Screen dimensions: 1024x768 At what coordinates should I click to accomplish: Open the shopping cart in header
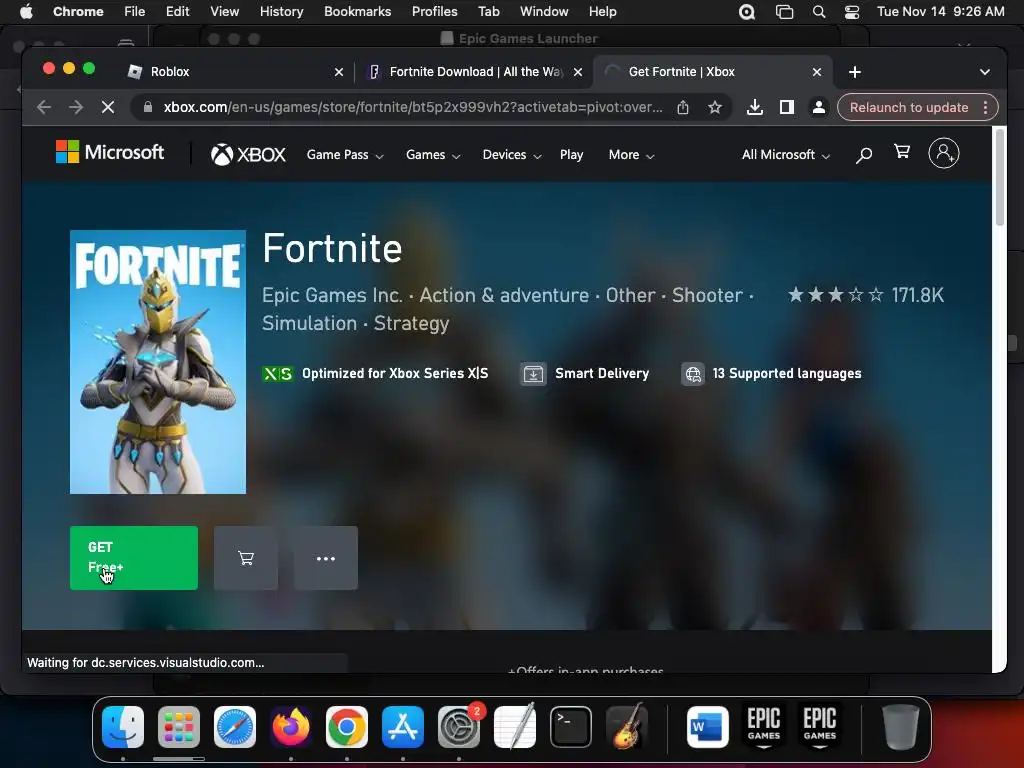click(x=902, y=152)
